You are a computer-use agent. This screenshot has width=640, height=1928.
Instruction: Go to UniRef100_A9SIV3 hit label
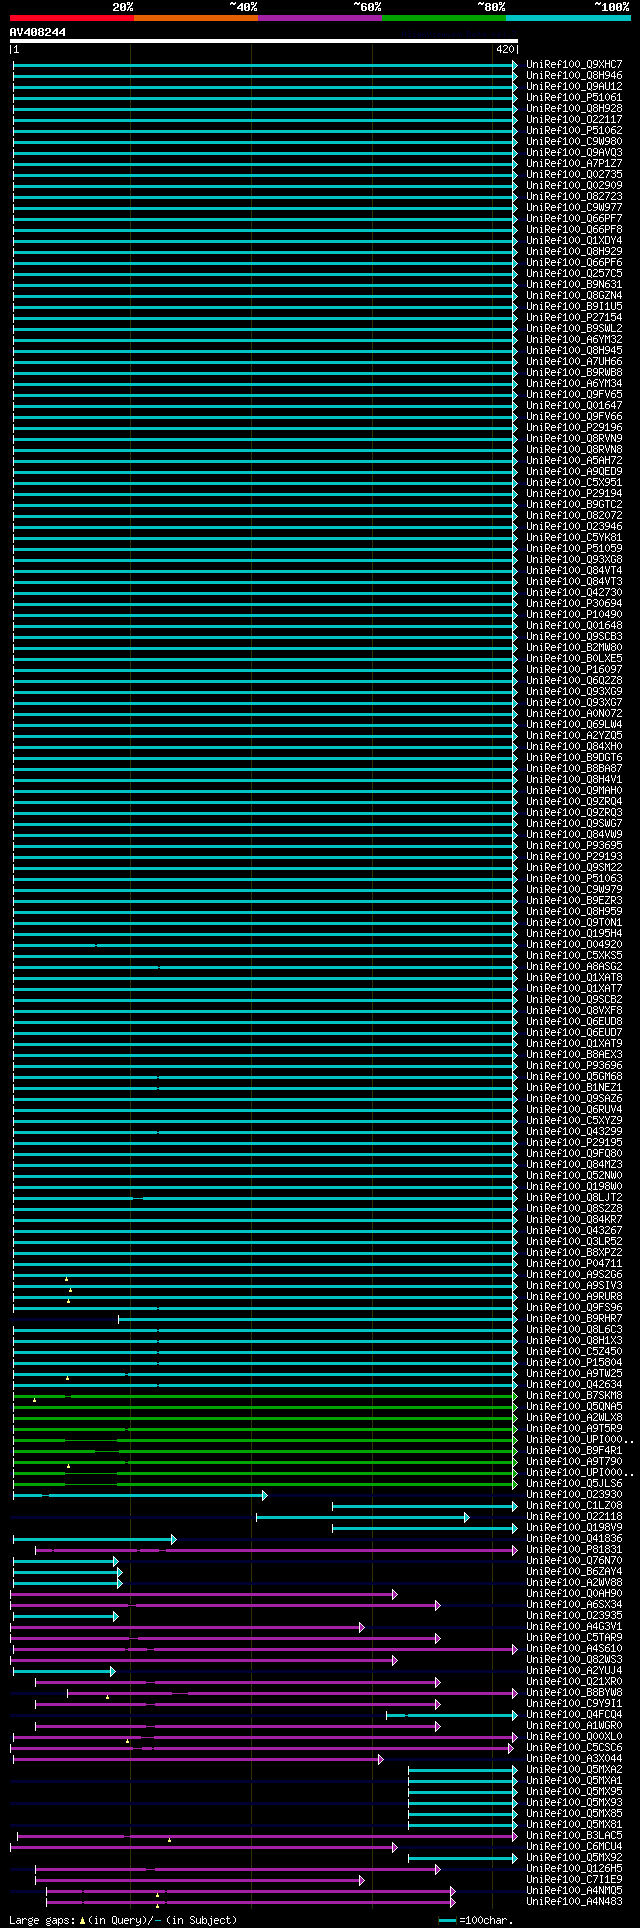point(574,1286)
